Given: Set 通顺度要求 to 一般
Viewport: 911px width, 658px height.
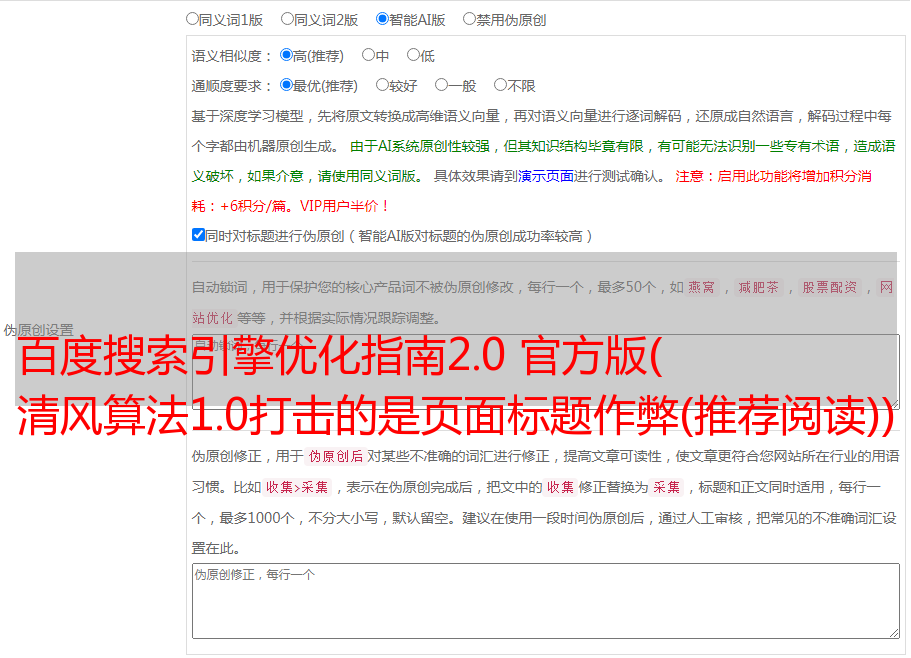Looking at the screenshot, I should point(442,85).
